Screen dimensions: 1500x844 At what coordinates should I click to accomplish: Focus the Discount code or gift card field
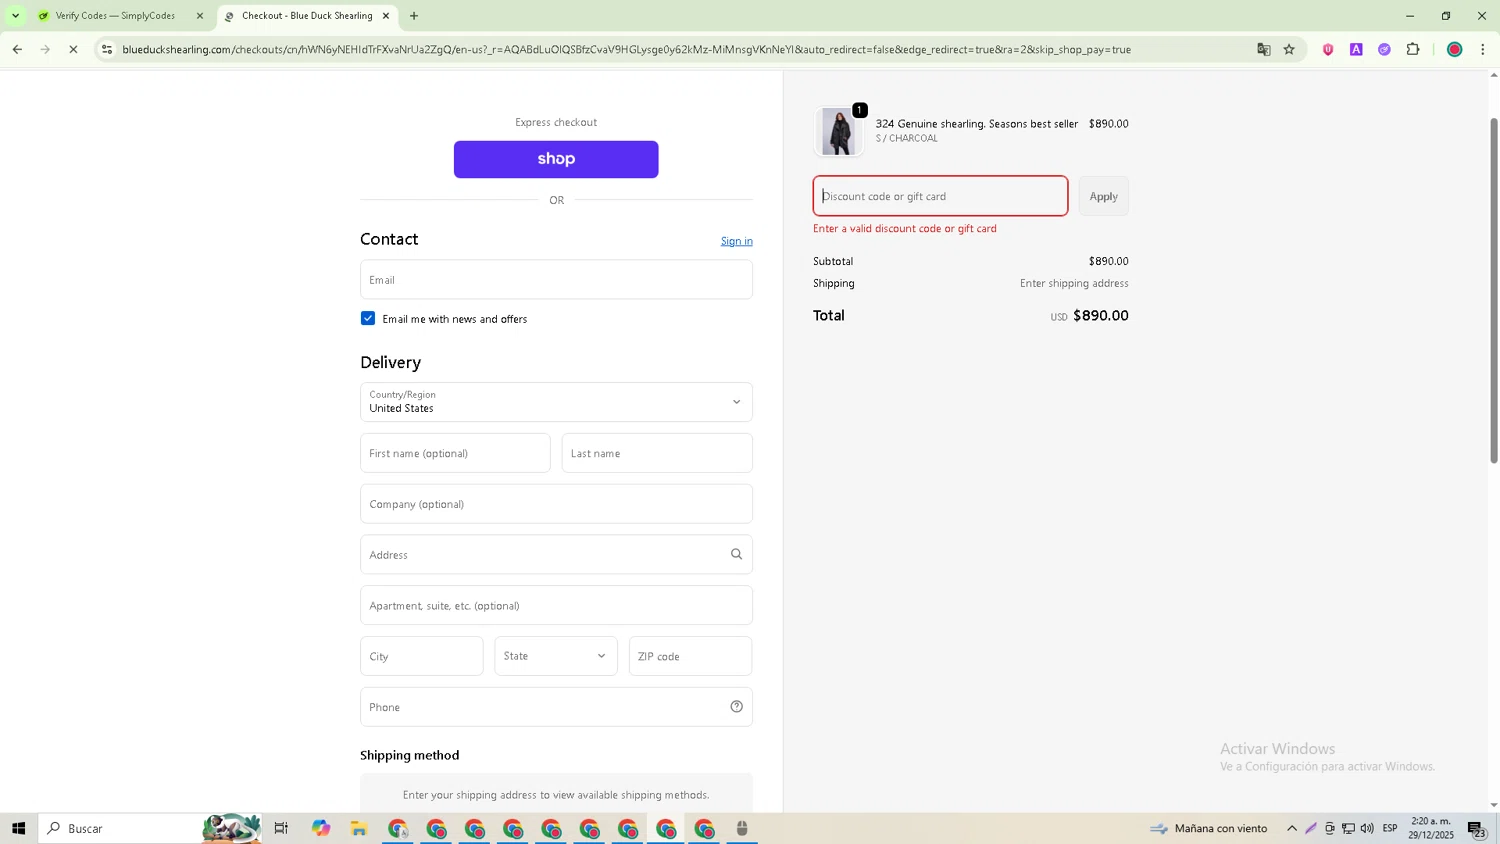(x=940, y=196)
